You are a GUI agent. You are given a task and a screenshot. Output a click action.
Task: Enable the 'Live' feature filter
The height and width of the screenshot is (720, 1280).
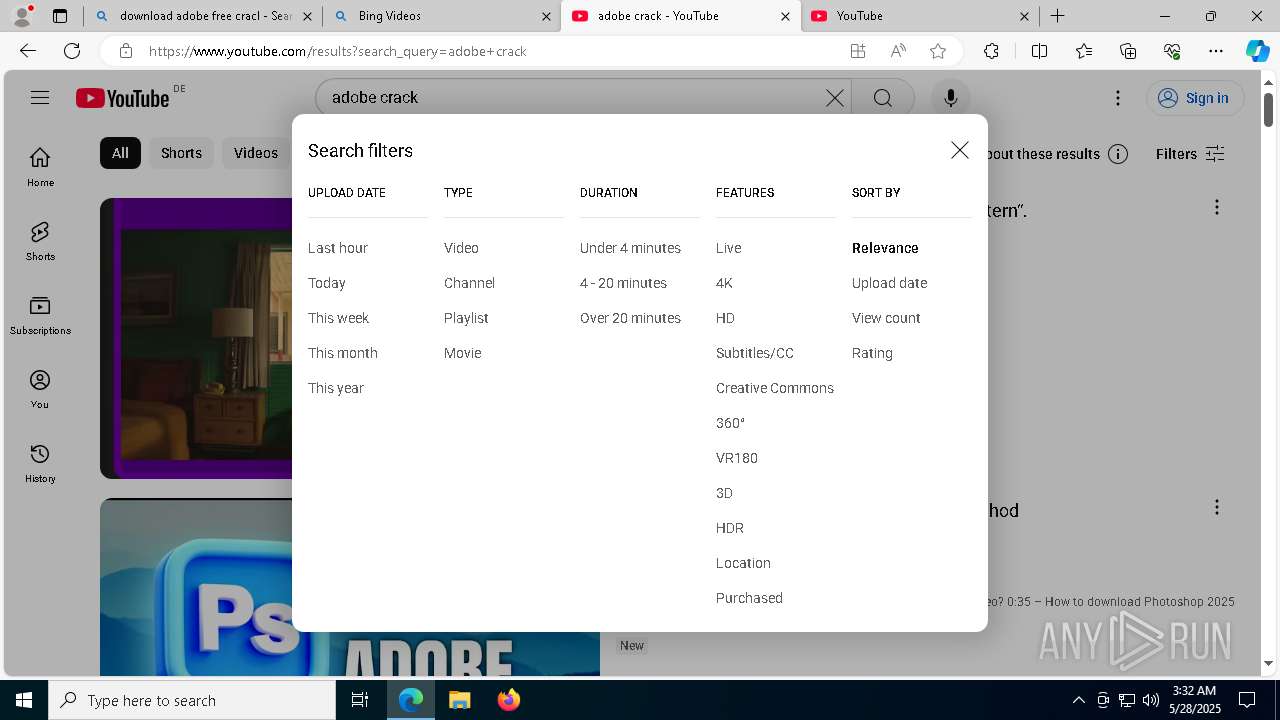(x=728, y=248)
